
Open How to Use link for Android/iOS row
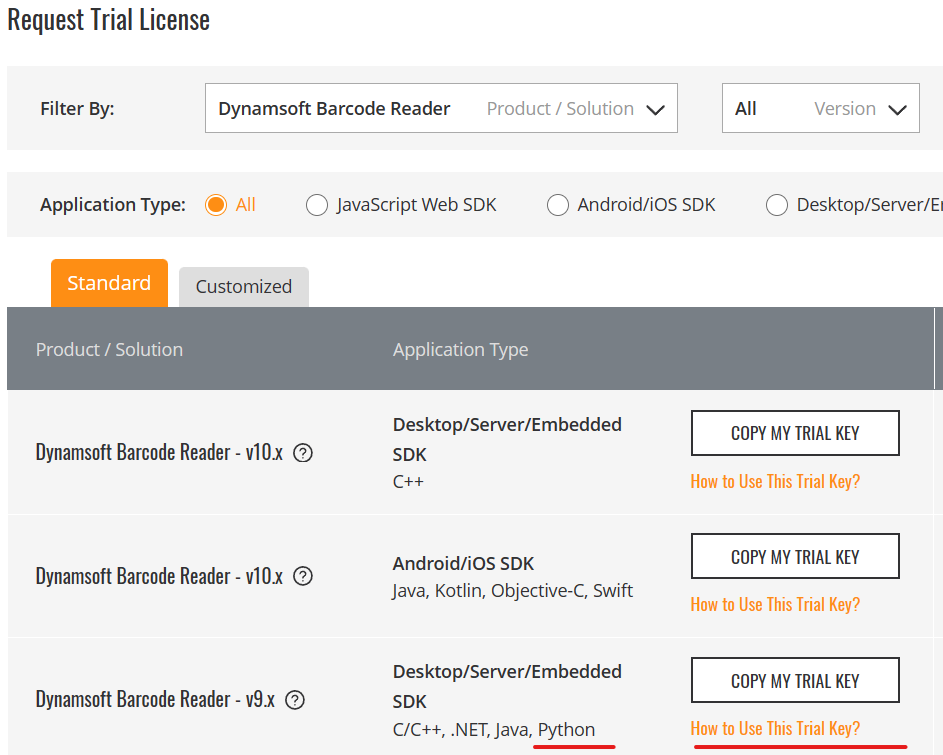[775, 604]
